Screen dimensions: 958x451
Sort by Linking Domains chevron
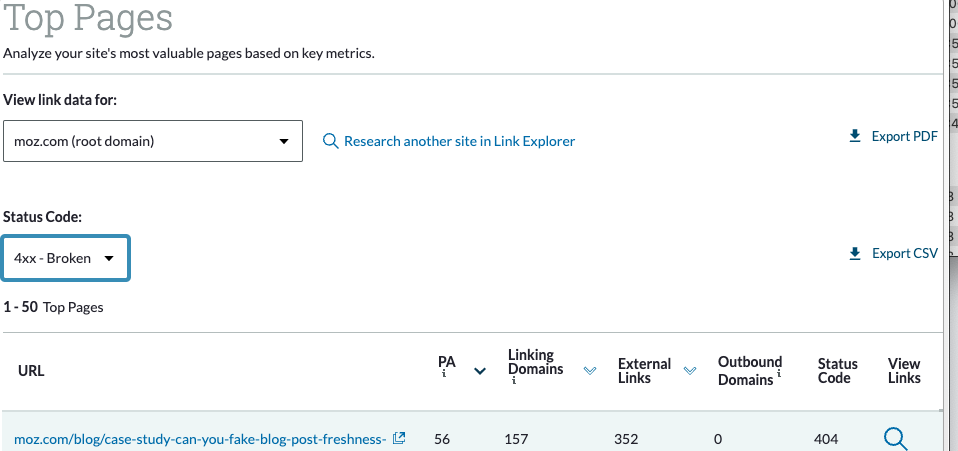(590, 371)
